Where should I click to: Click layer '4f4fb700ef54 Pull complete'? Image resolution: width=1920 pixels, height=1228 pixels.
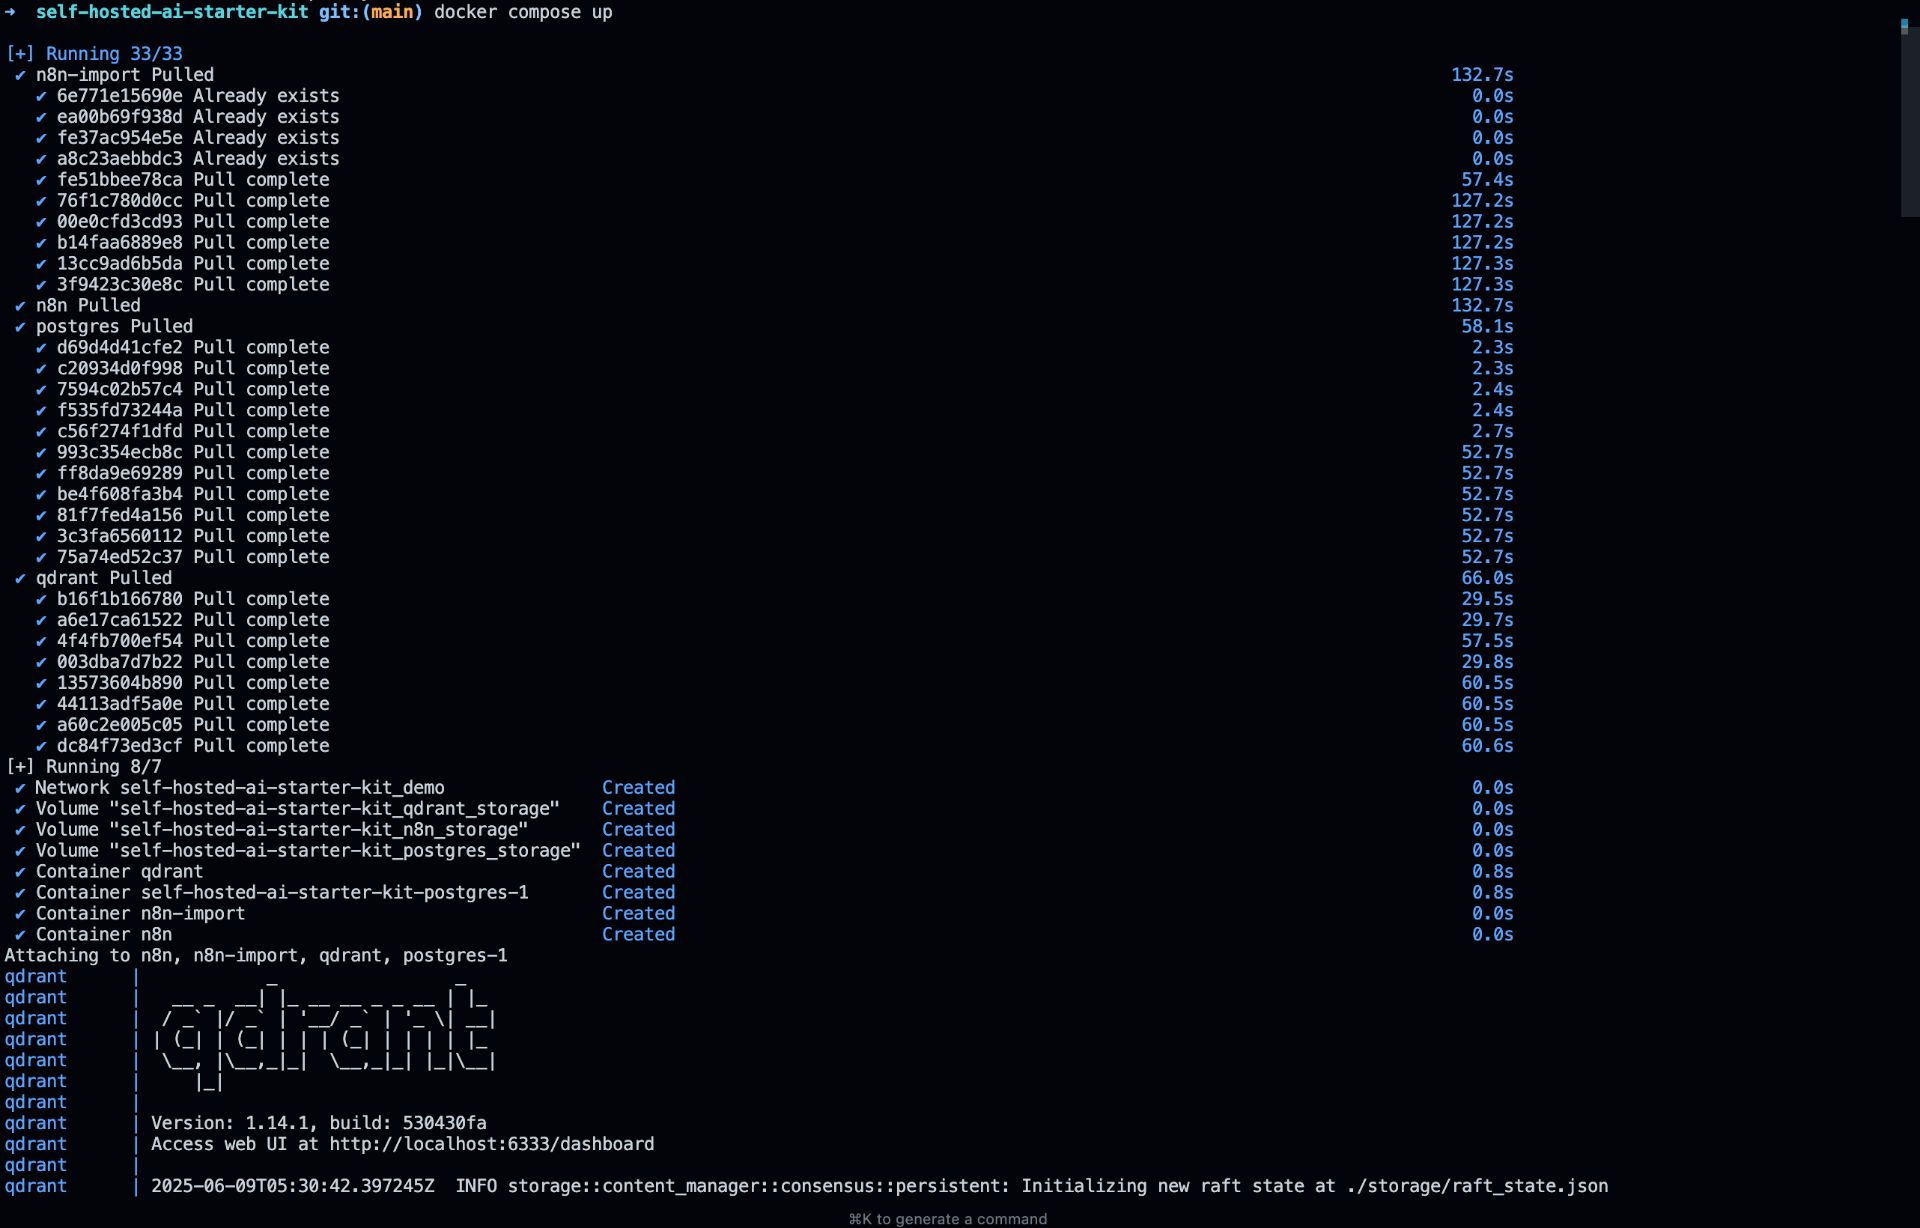click(193, 642)
